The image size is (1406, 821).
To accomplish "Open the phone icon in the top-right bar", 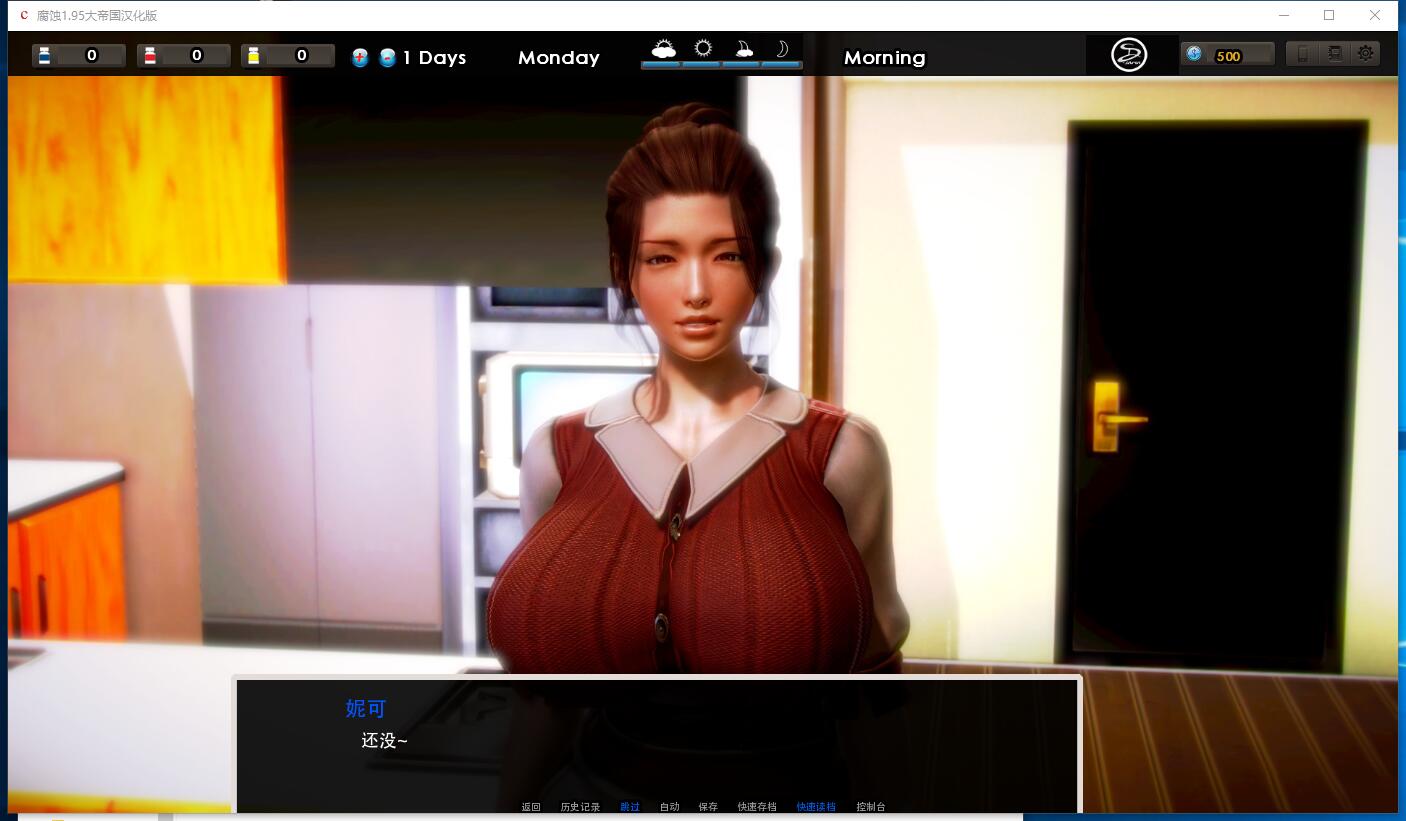I will point(1303,54).
